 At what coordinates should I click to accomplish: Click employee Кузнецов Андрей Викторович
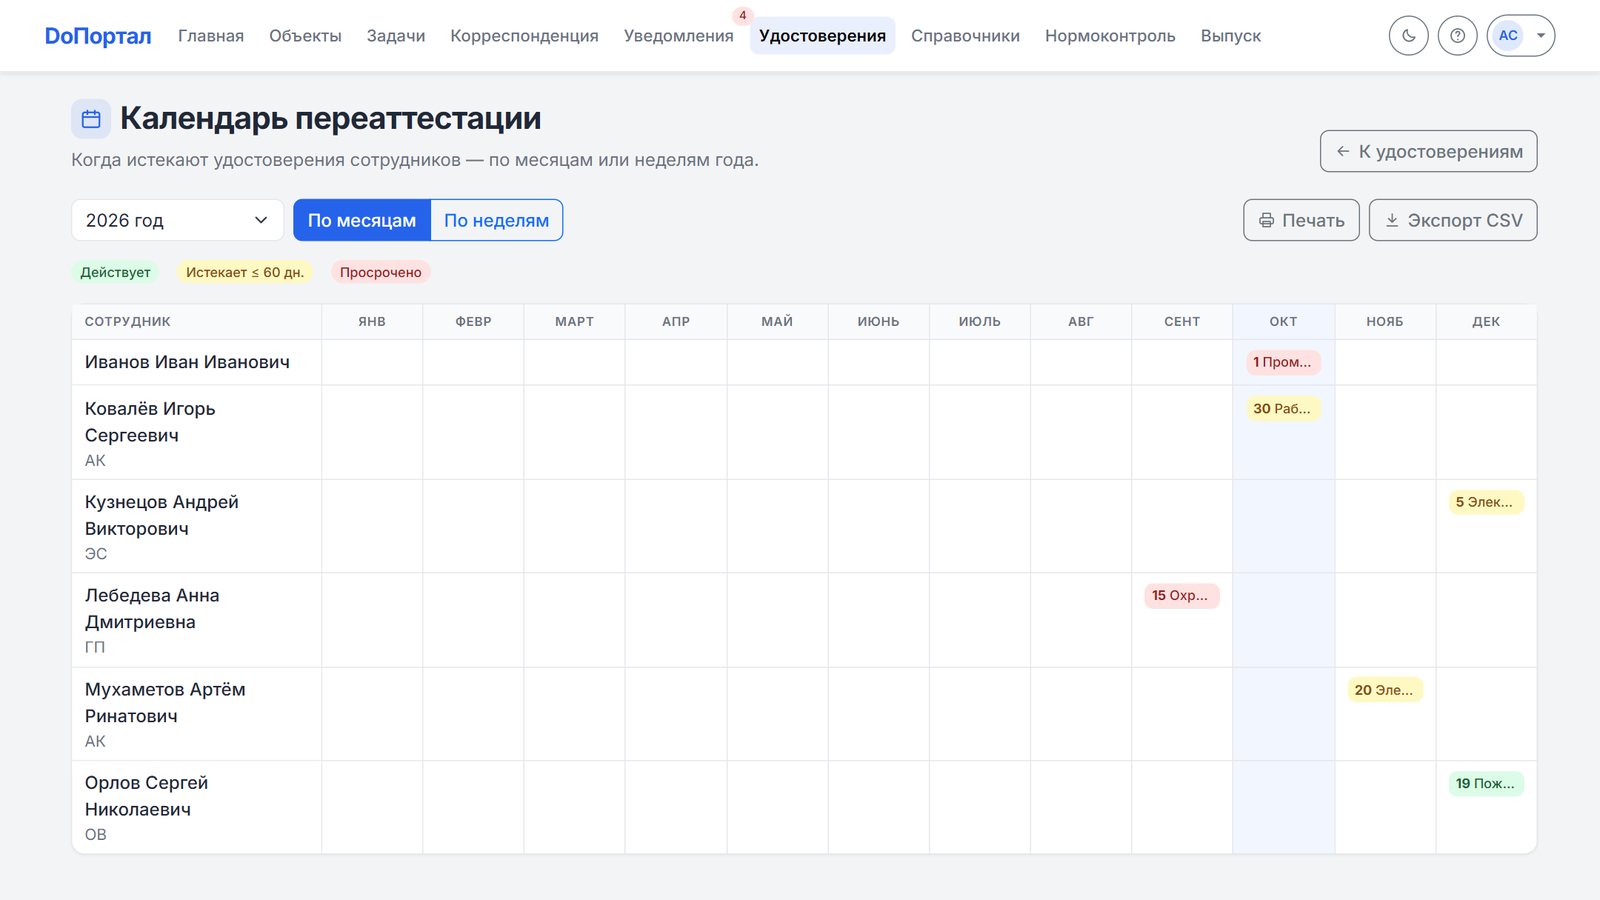161,515
